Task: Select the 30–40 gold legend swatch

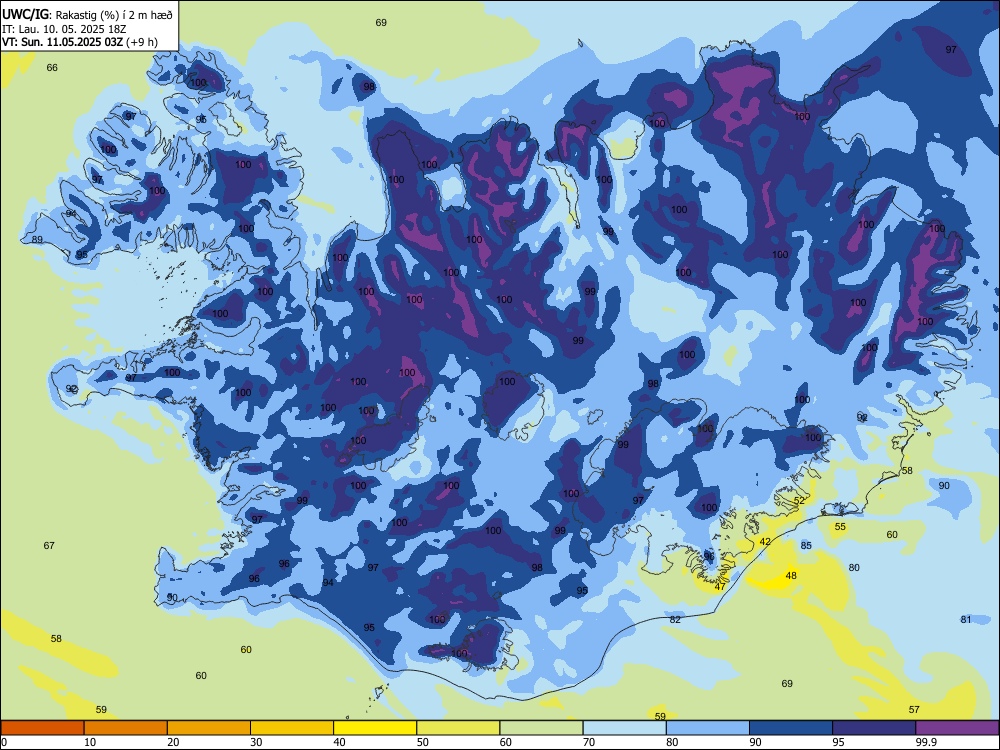Action: point(292,728)
